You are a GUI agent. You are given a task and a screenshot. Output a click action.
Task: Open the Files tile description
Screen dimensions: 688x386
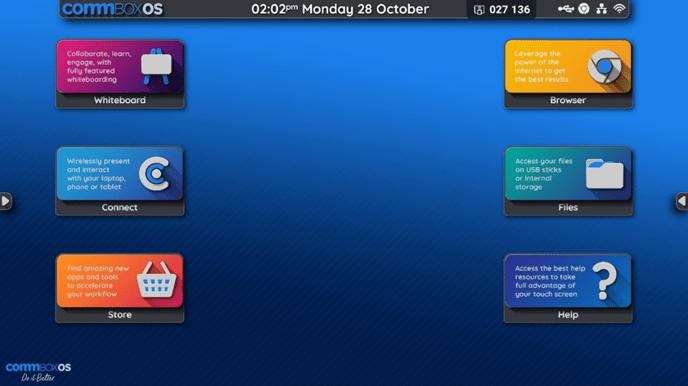[x=544, y=174]
